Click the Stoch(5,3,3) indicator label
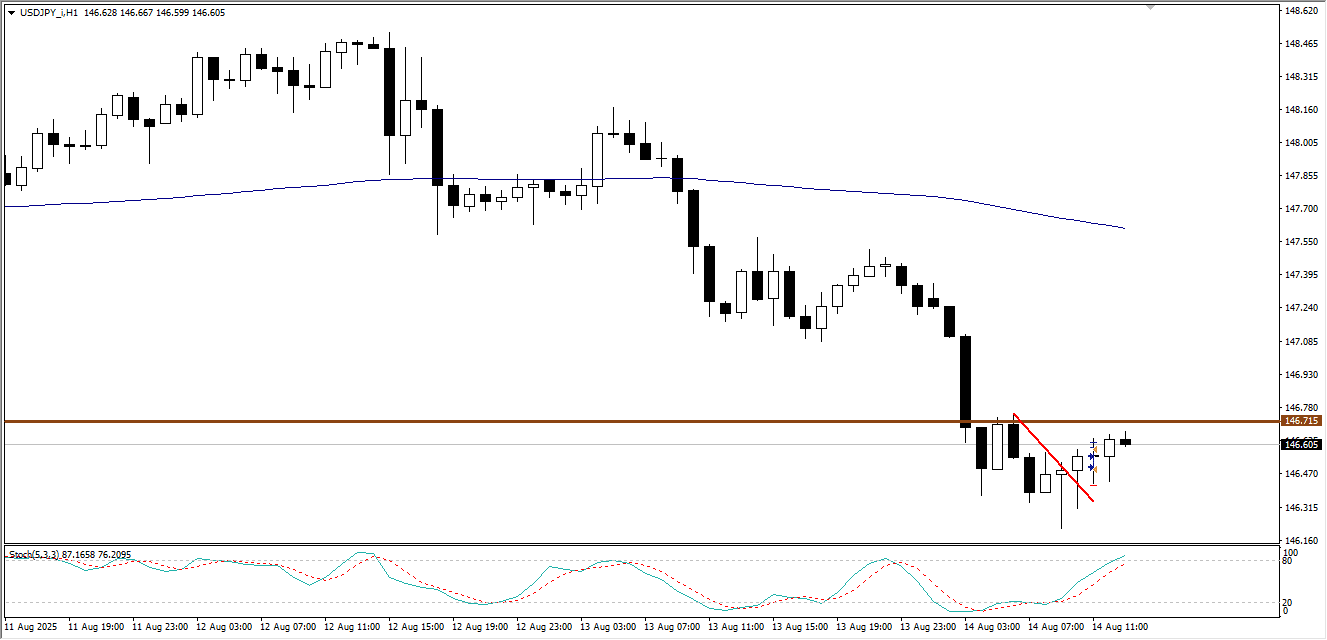This screenshot has height=640, width=1327. 68,554
